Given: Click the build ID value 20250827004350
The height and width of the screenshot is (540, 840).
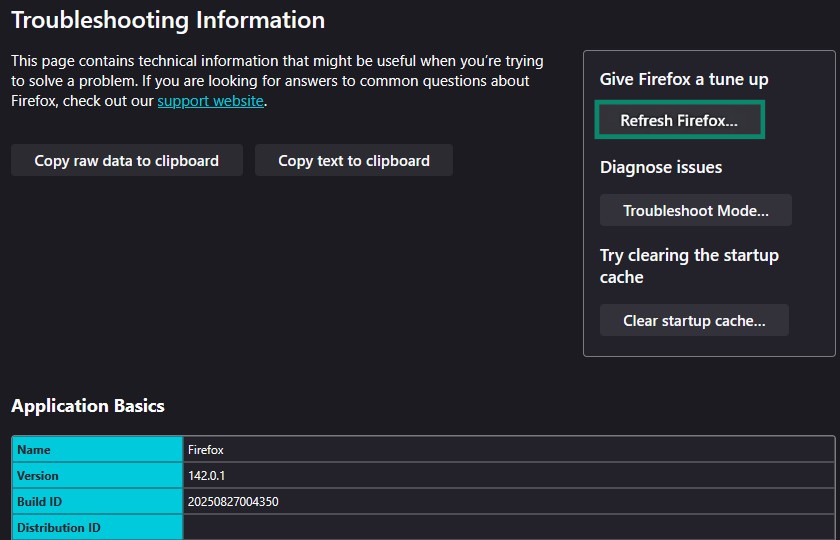Looking at the screenshot, I should [233, 502].
